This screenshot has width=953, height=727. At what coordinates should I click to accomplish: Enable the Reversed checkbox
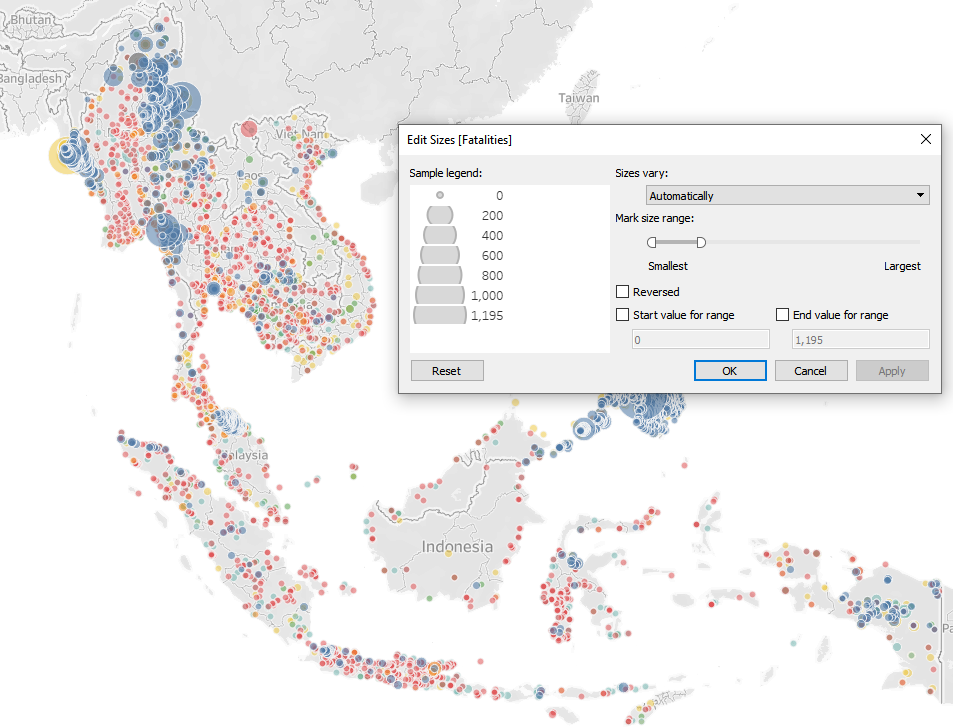tap(623, 292)
